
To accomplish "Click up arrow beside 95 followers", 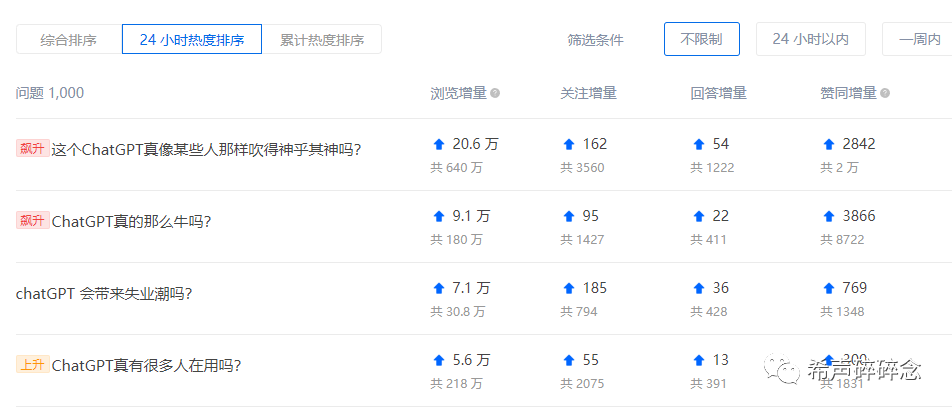I will 569,216.
